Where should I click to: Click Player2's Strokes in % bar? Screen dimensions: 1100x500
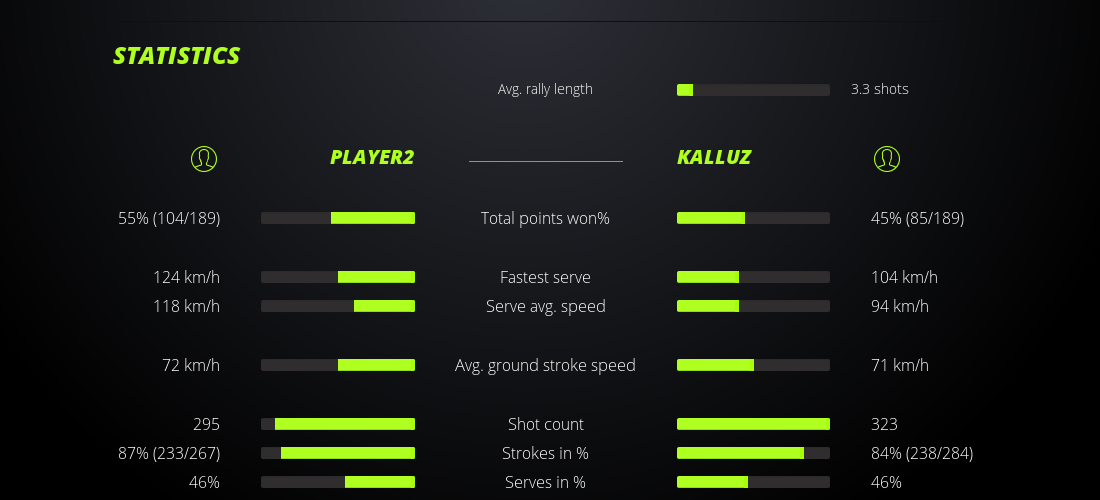338,453
